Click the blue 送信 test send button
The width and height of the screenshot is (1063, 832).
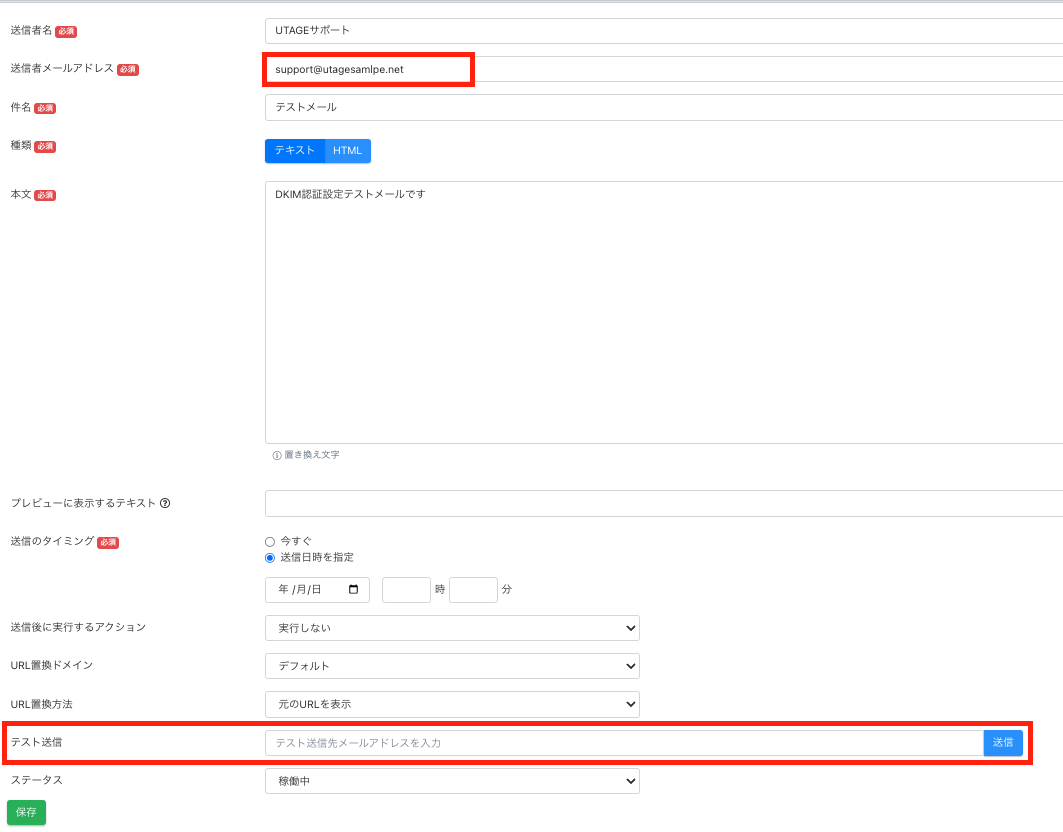click(1003, 742)
